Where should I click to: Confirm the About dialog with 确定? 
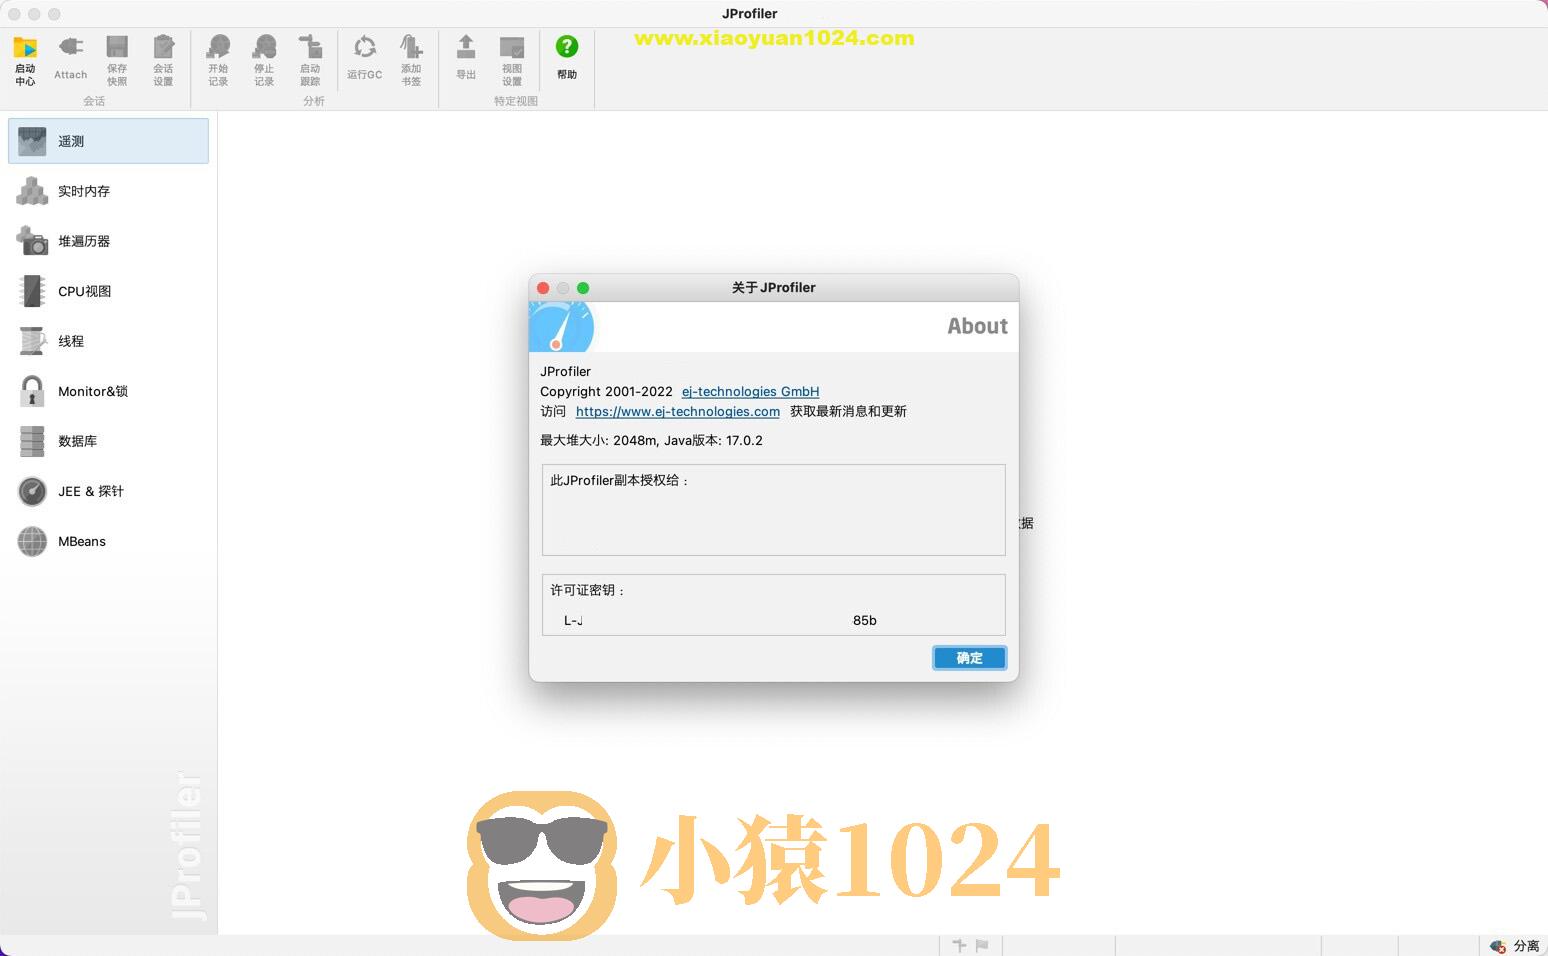pos(967,657)
